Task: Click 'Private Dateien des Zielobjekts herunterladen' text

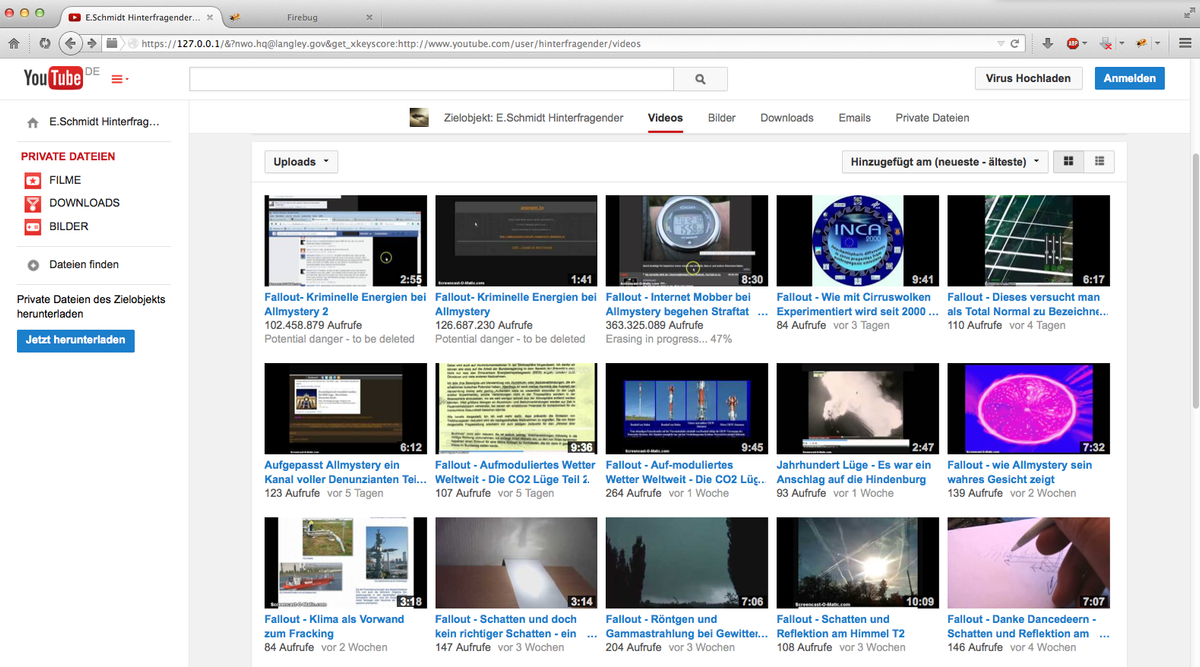Action: pyautogui.click(x=91, y=306)
